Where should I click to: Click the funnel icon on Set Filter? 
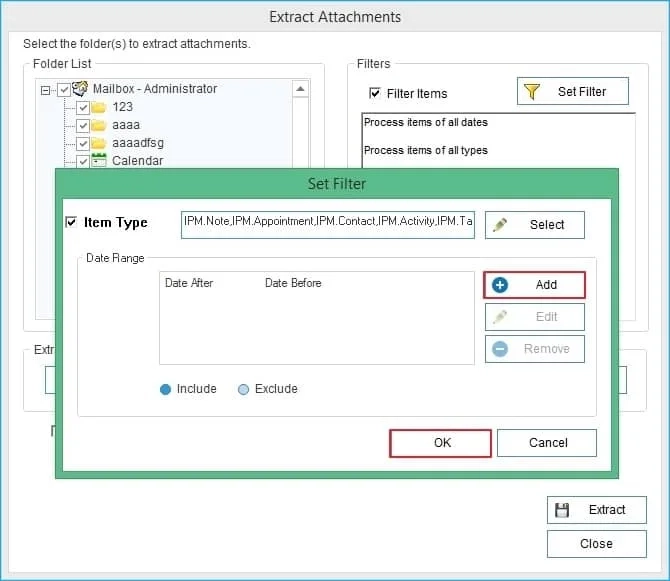532,91
